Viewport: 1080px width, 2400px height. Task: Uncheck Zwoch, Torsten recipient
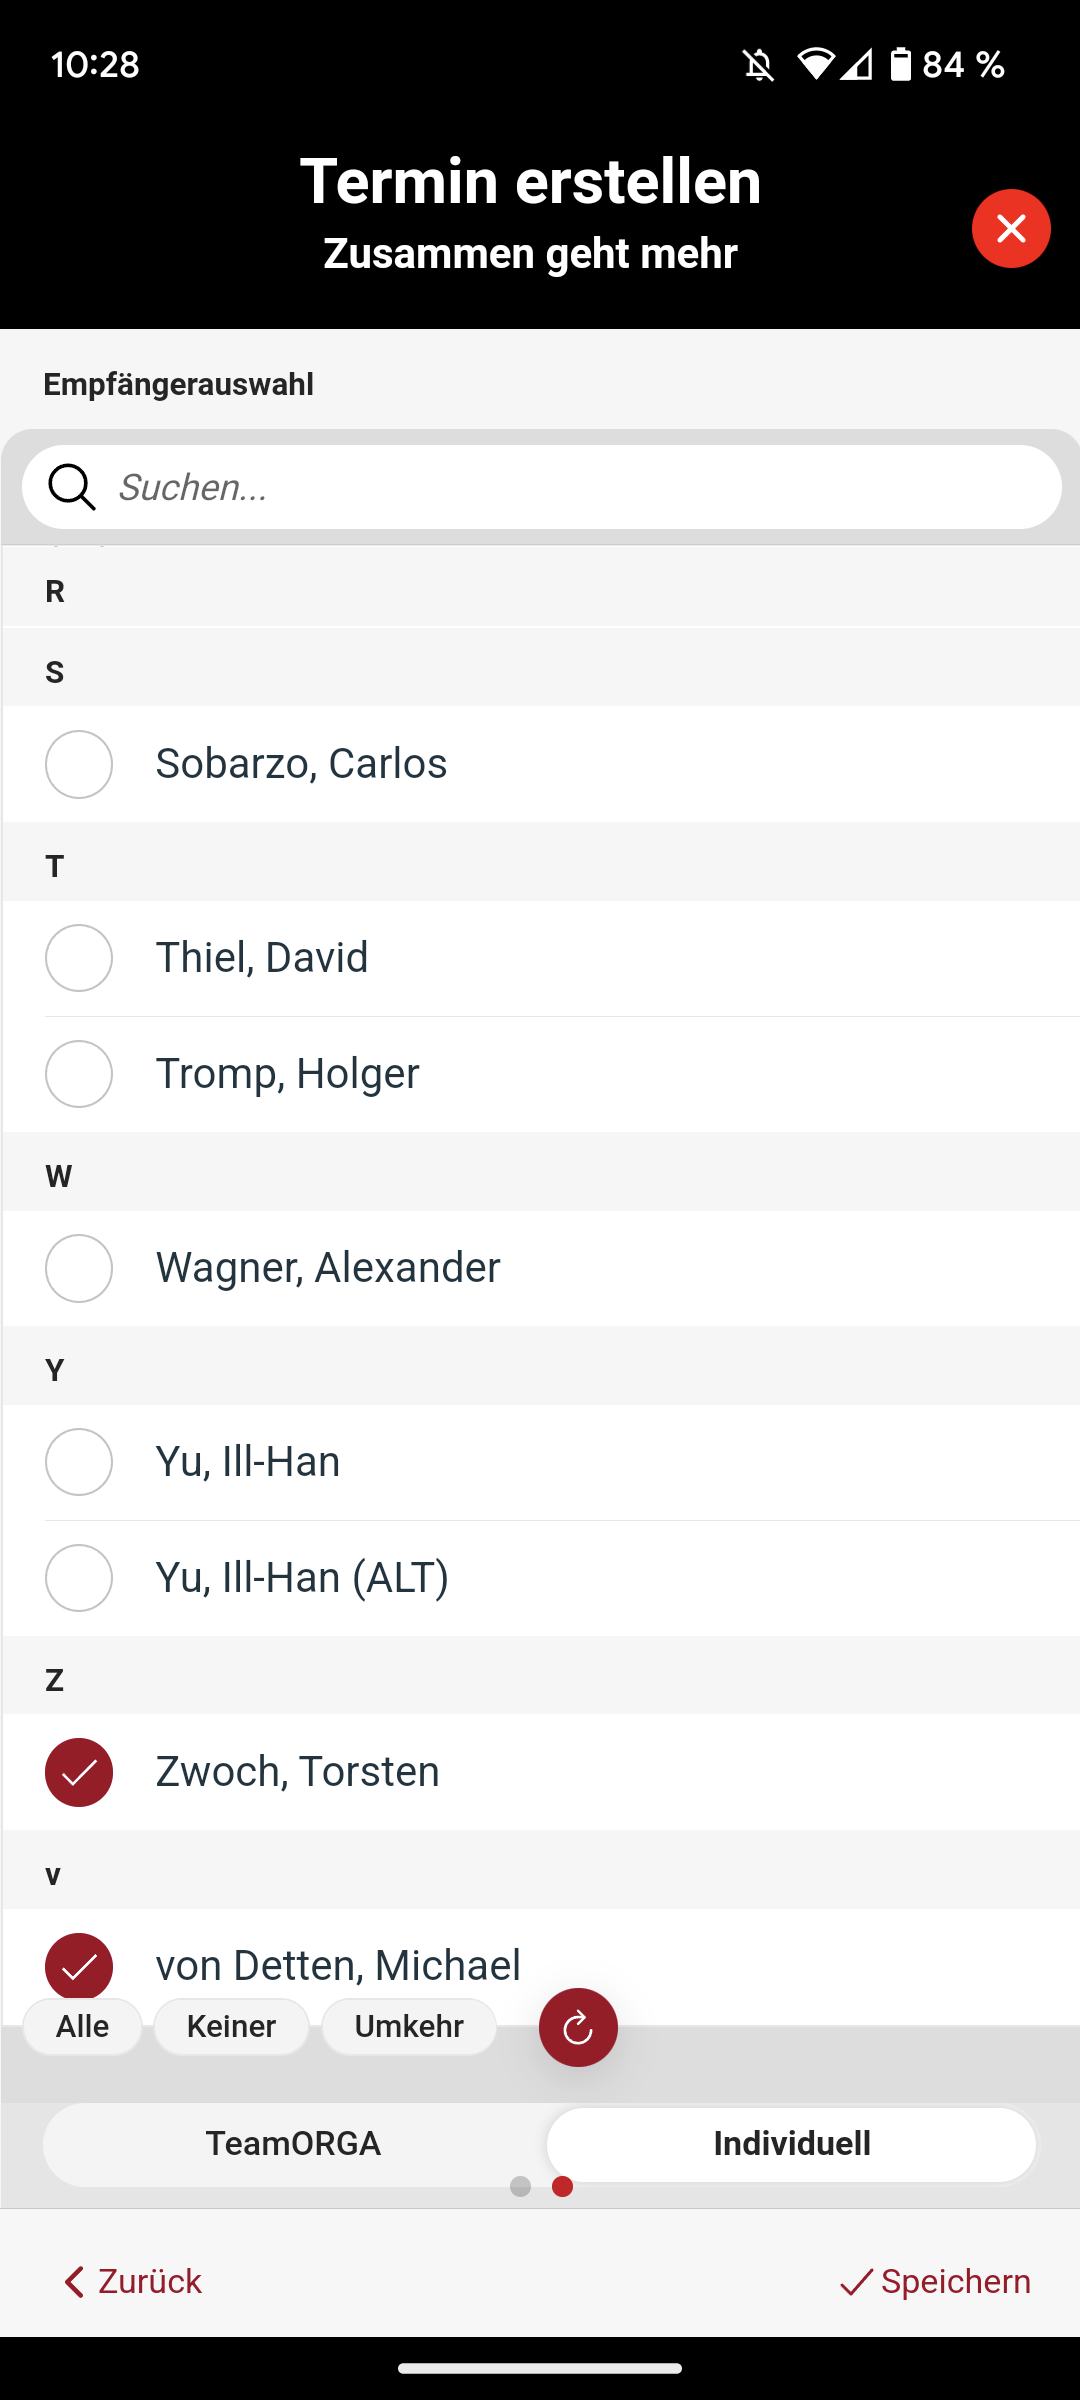click(79, 1773)
